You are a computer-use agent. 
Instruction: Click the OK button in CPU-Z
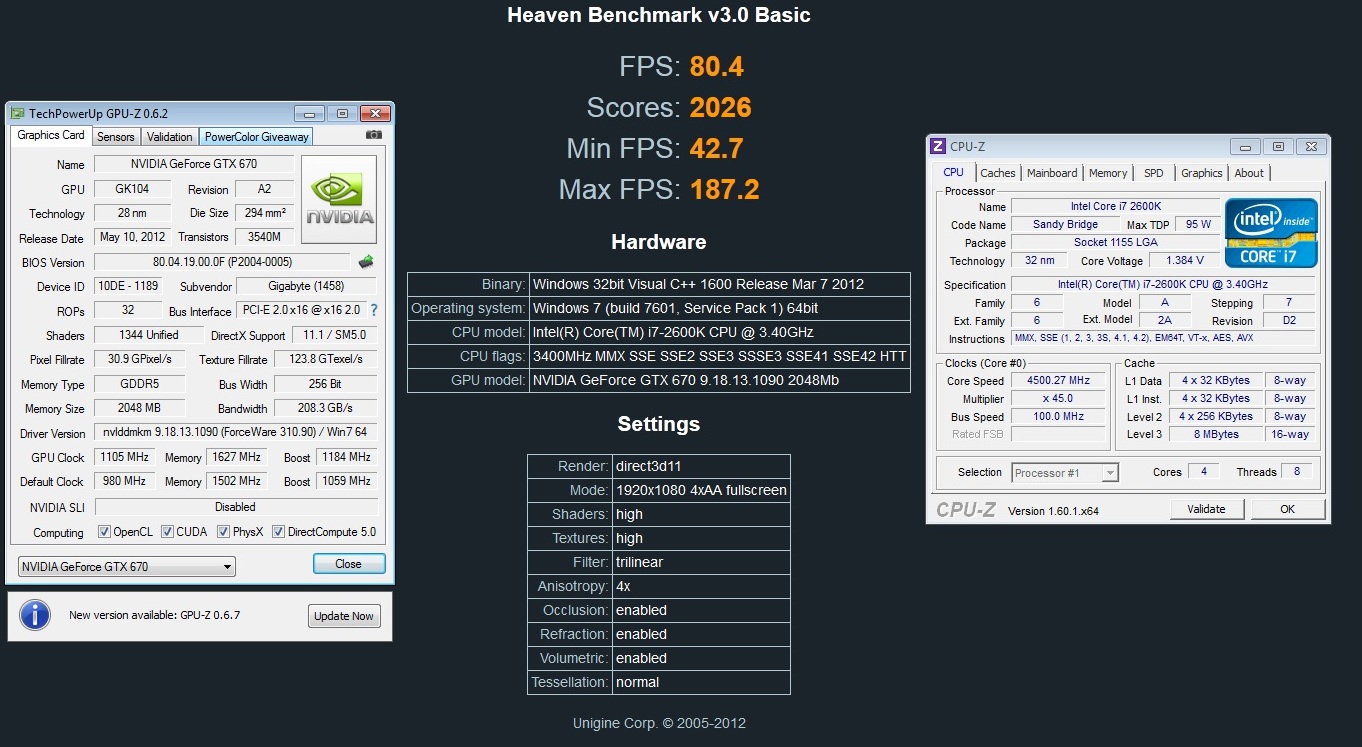coord(1287,509)
